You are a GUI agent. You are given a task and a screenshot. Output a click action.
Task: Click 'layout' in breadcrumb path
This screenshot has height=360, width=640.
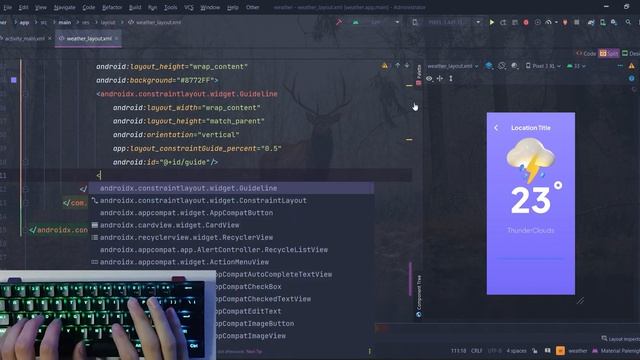click(108, 22)
